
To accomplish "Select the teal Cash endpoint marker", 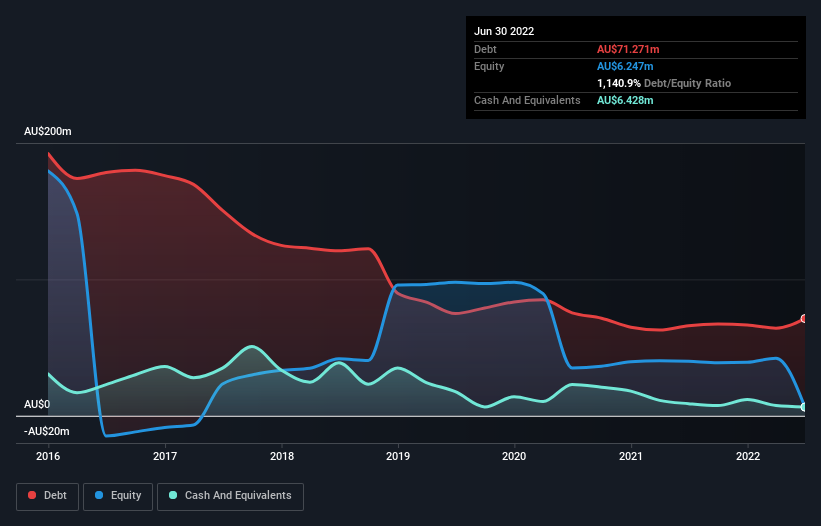I will (804, 407).
